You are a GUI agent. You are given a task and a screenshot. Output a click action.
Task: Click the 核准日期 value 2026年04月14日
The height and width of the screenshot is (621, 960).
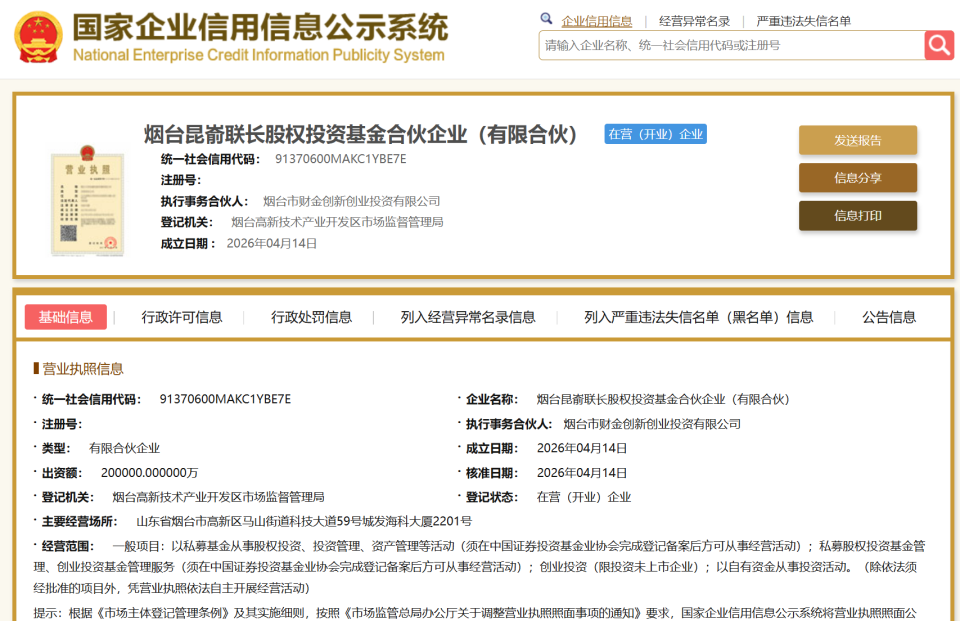[x=582, y=473]
